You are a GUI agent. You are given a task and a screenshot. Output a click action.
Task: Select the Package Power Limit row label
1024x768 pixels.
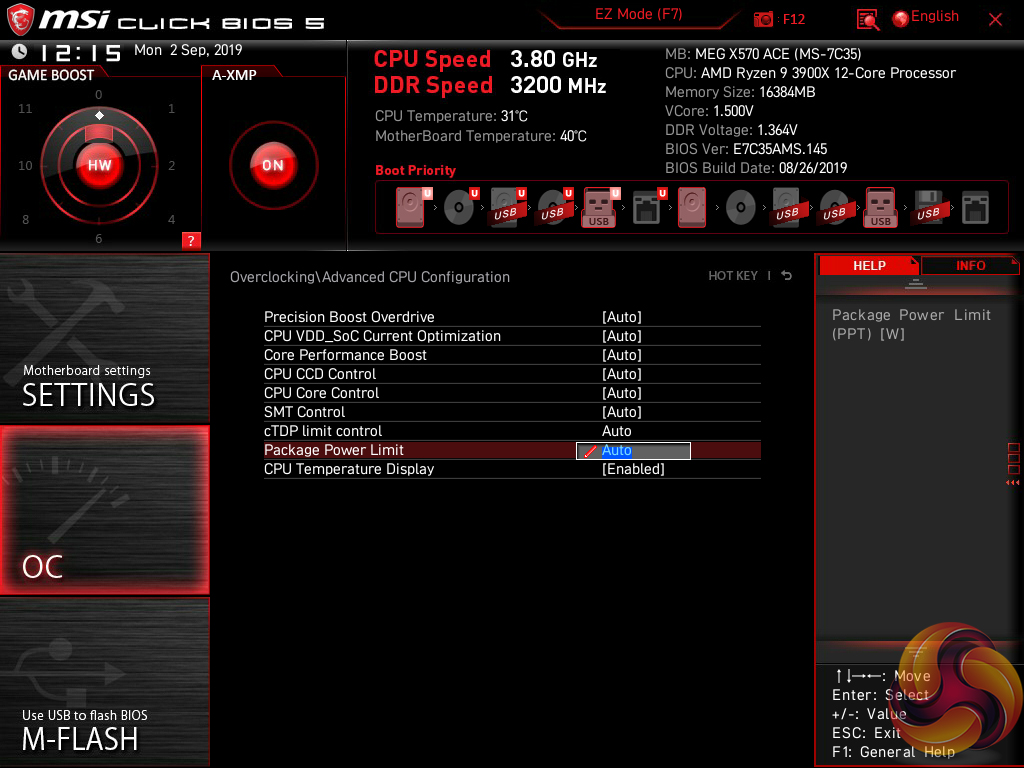[334, 450]
